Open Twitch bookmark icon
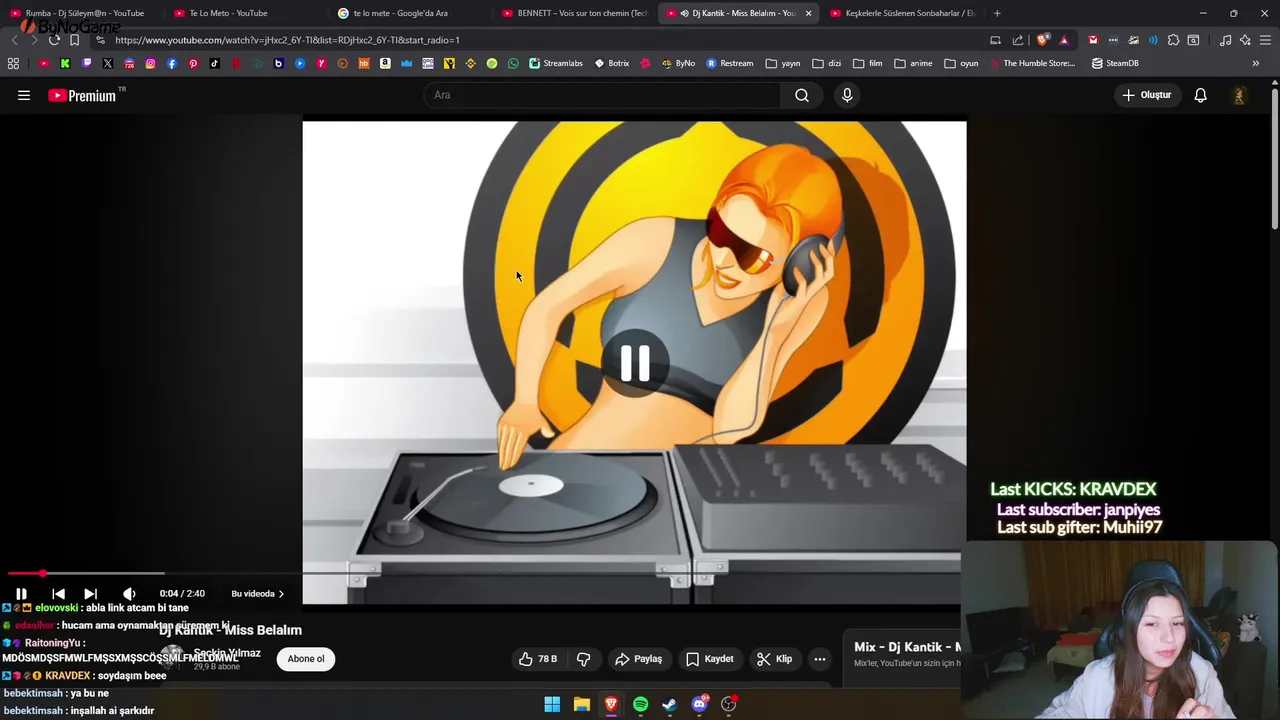Screen dimensions: 1280x720 click(x=86, y=63)
